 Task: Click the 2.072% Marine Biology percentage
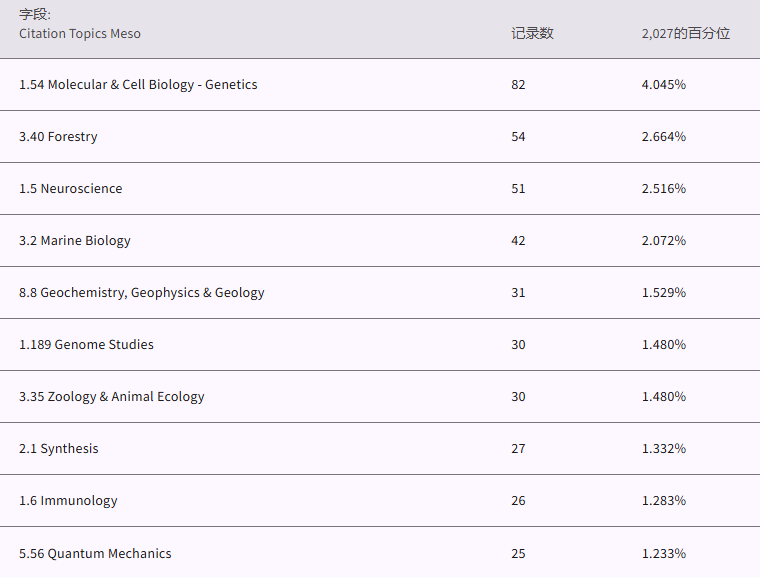click(664, 241)
